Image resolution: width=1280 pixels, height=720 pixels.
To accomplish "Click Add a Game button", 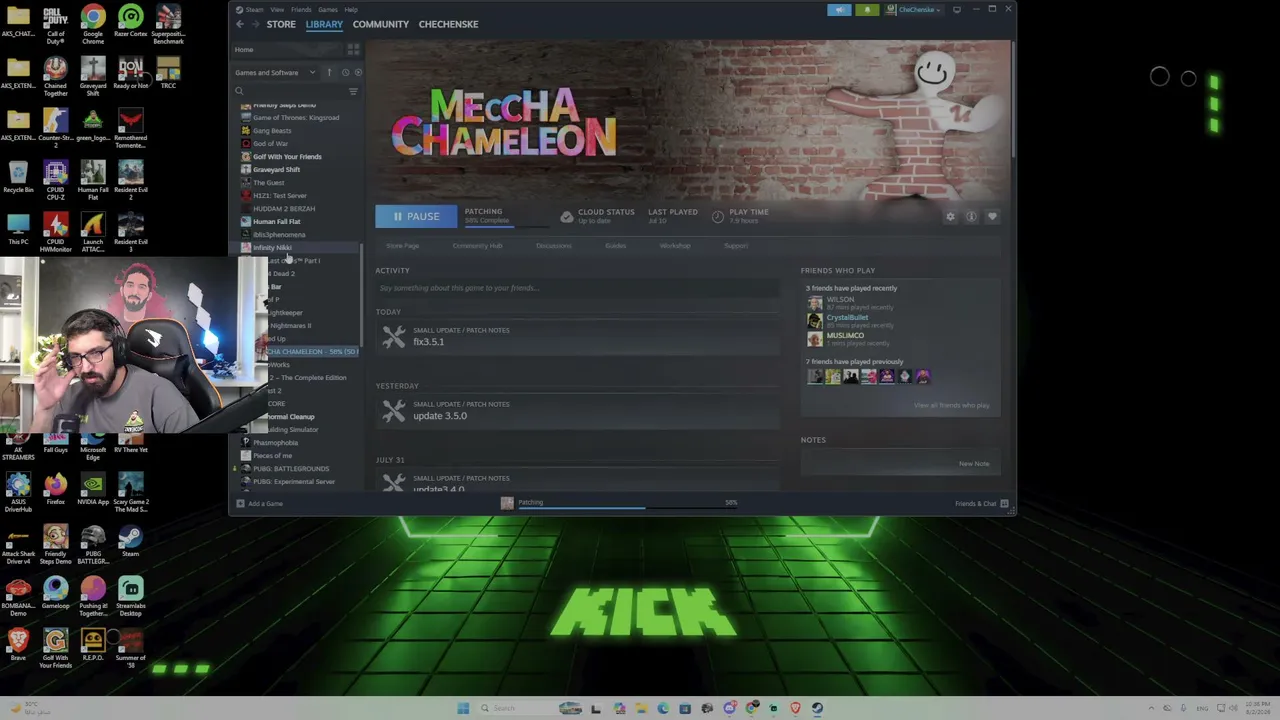I will coord(260,504).
